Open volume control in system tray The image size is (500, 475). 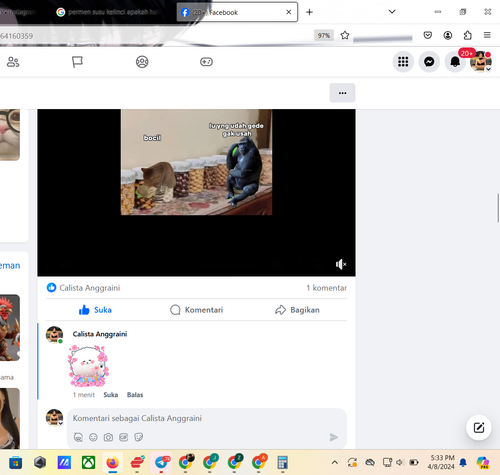pos(400,462)
